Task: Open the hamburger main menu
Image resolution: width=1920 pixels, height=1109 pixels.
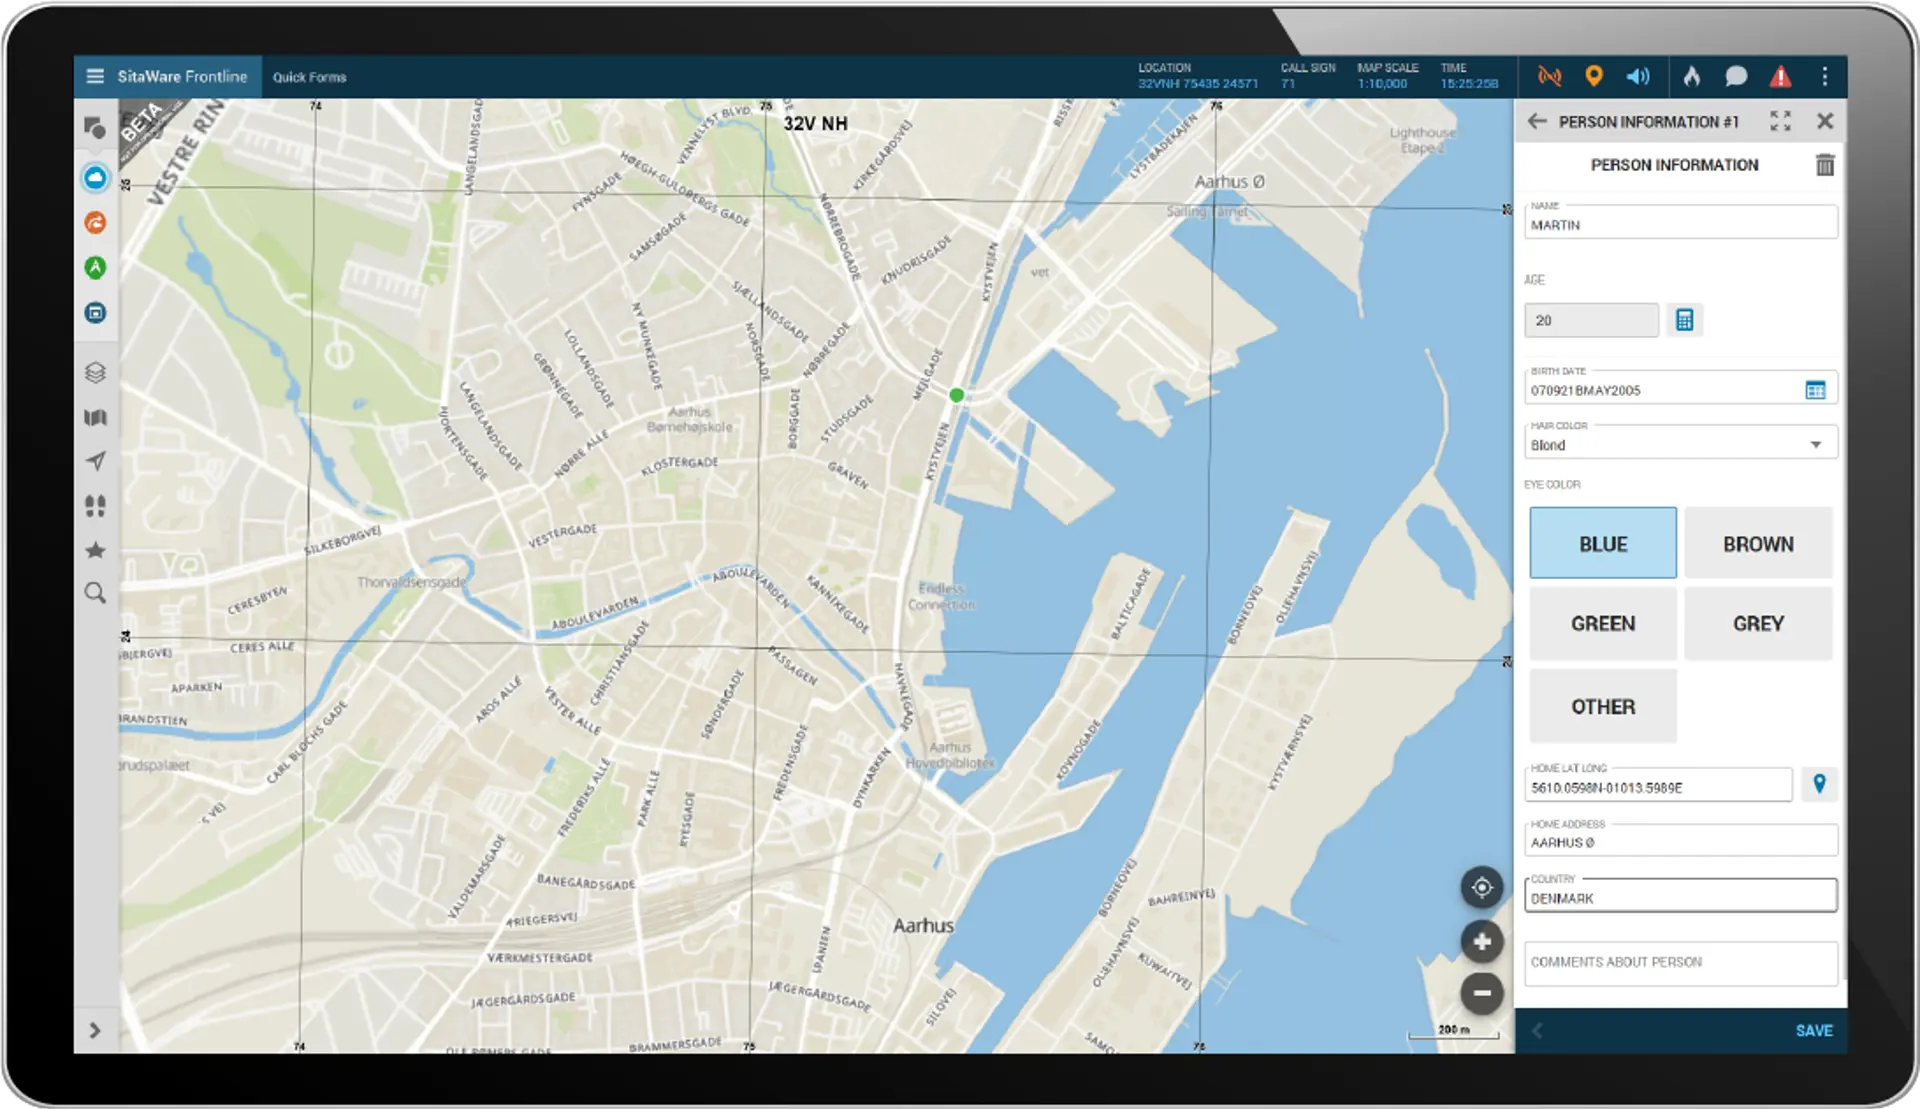Action: coord(95,76)
